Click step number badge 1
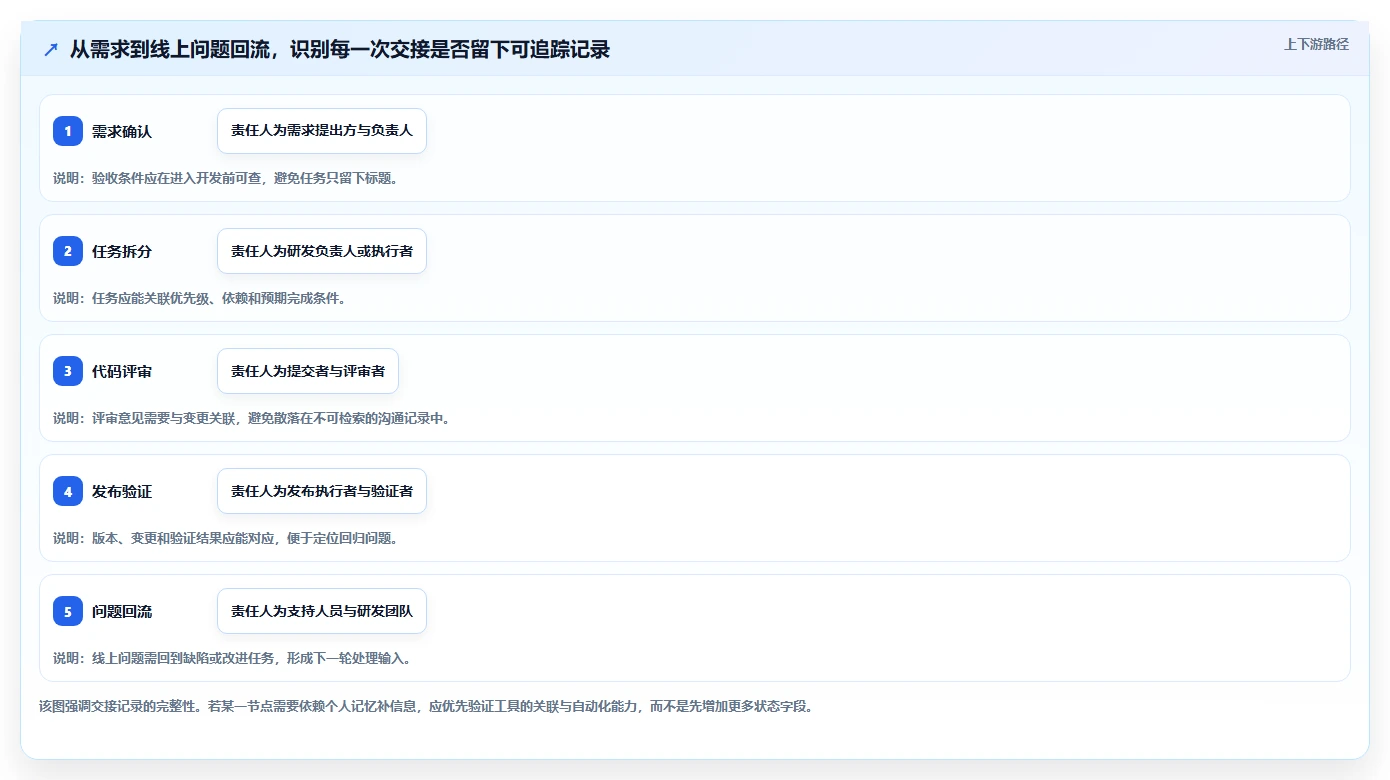Image resolution: width=1390 pixels, height=780 pixels. point(68,131)
